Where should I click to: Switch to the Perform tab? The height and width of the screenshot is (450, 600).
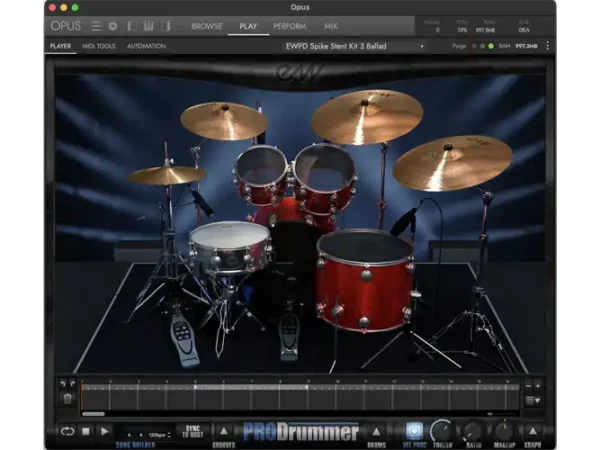(x=289, y=26)
